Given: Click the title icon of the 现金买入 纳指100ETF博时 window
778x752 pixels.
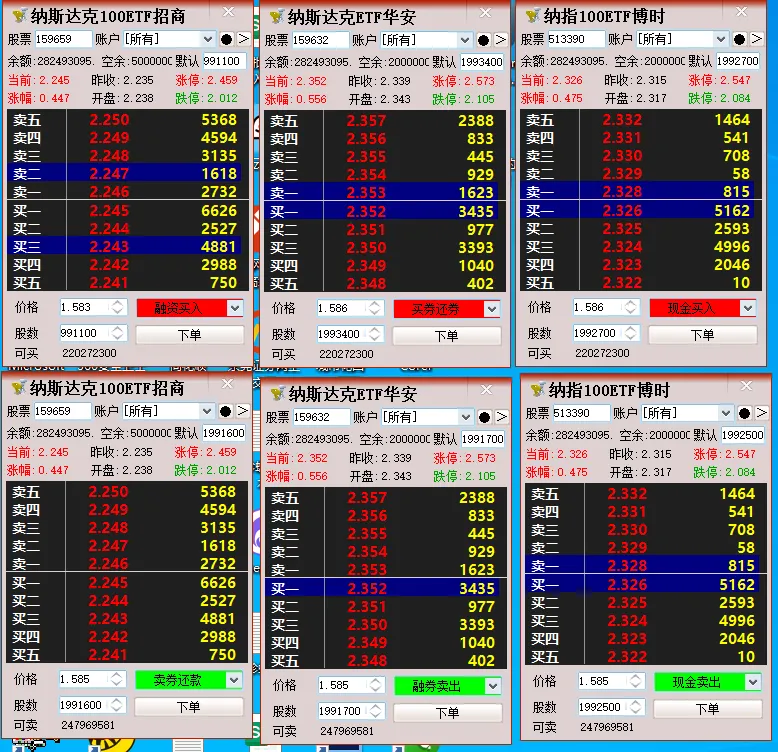Looking at the screenshot, I should point(532,16).
